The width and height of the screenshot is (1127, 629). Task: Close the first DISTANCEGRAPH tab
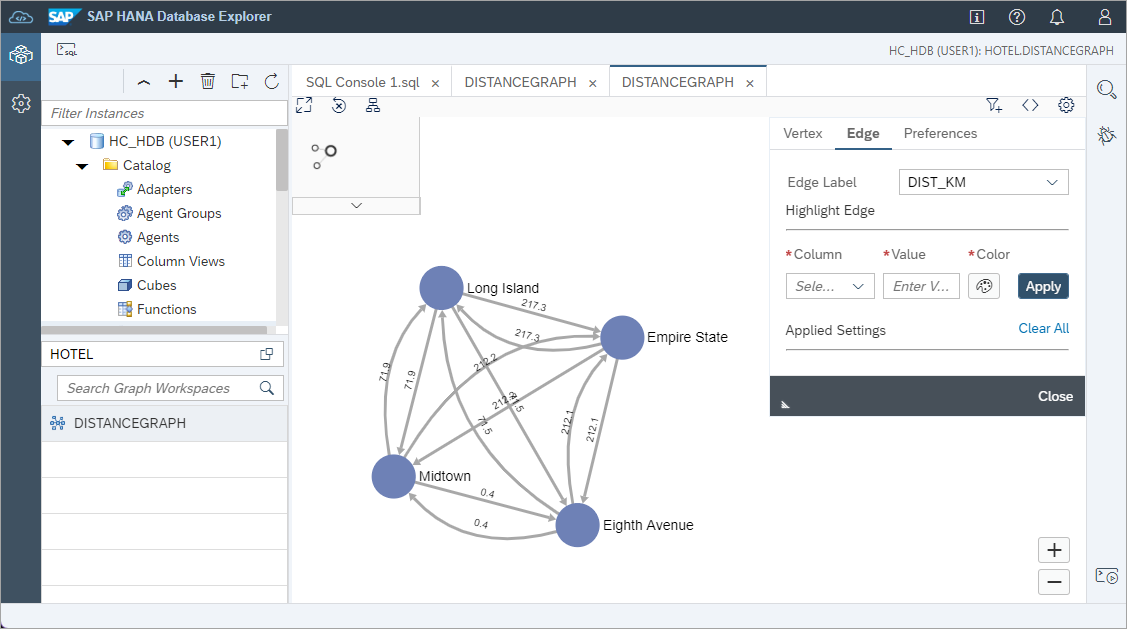point(592,83)
